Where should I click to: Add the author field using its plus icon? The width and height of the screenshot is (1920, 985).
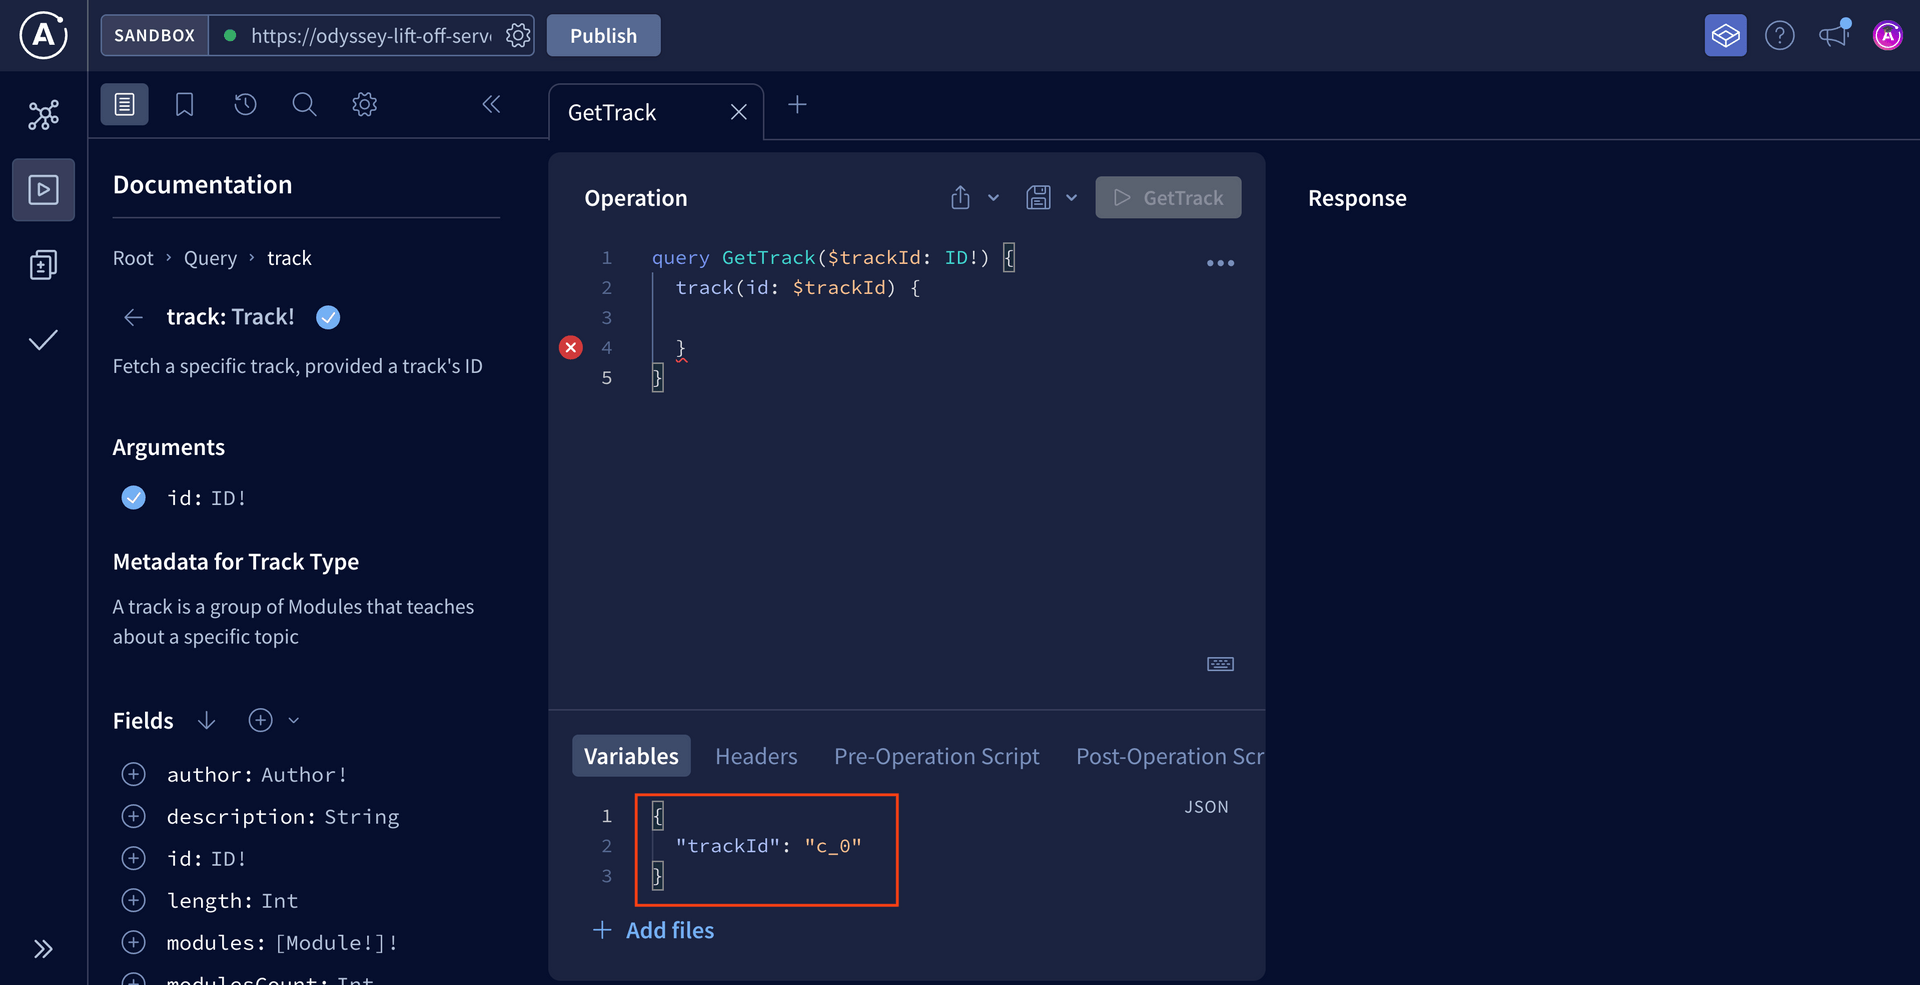(133, 774)
